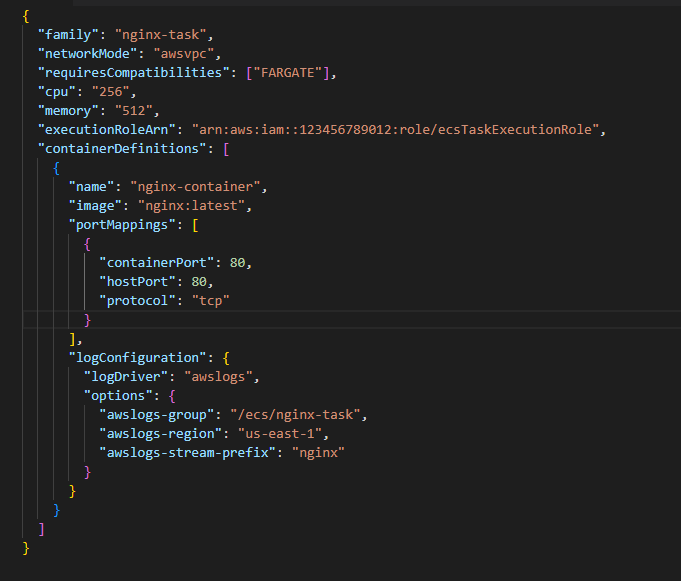Image resolution: width=681 pixels, height=581 pixels.
Task: Select the "512" memory value
Action: [x=133, y=111]
